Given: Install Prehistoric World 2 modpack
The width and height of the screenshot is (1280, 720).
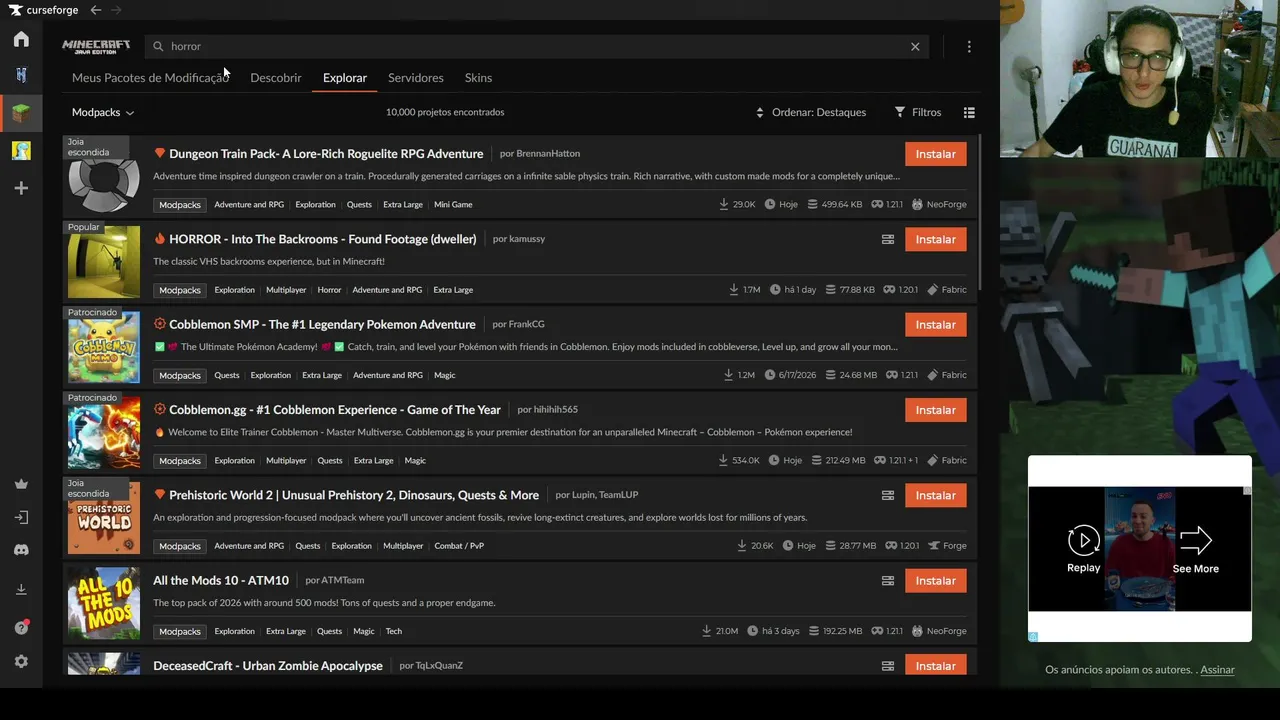Looking at the screenshot, I should point(936,496).
